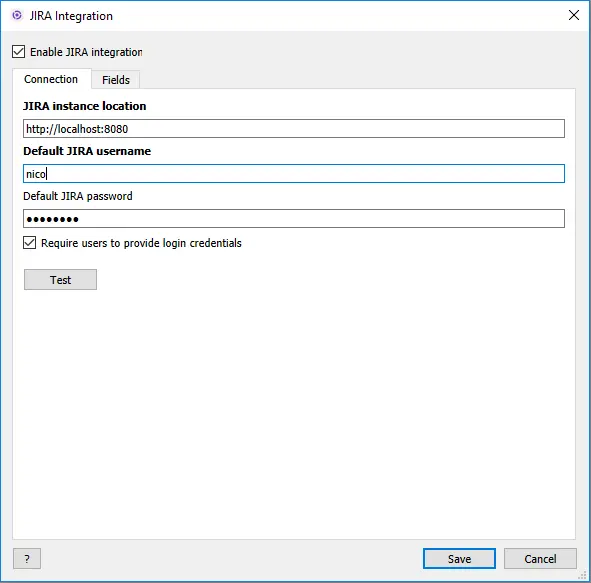Click the 'Default JIRA username' heading label

[x=87, y=151]
